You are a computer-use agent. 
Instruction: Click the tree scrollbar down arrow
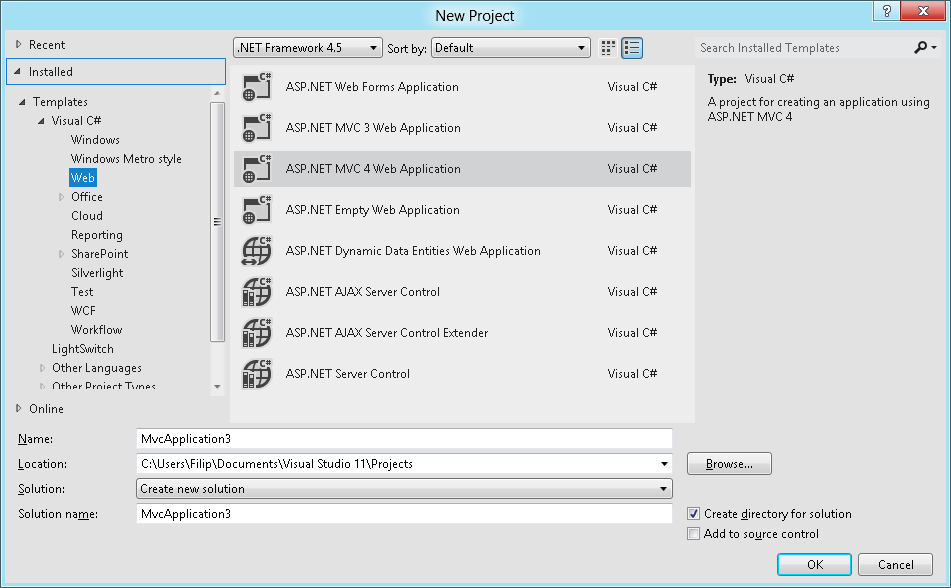(x=217, y=387)
